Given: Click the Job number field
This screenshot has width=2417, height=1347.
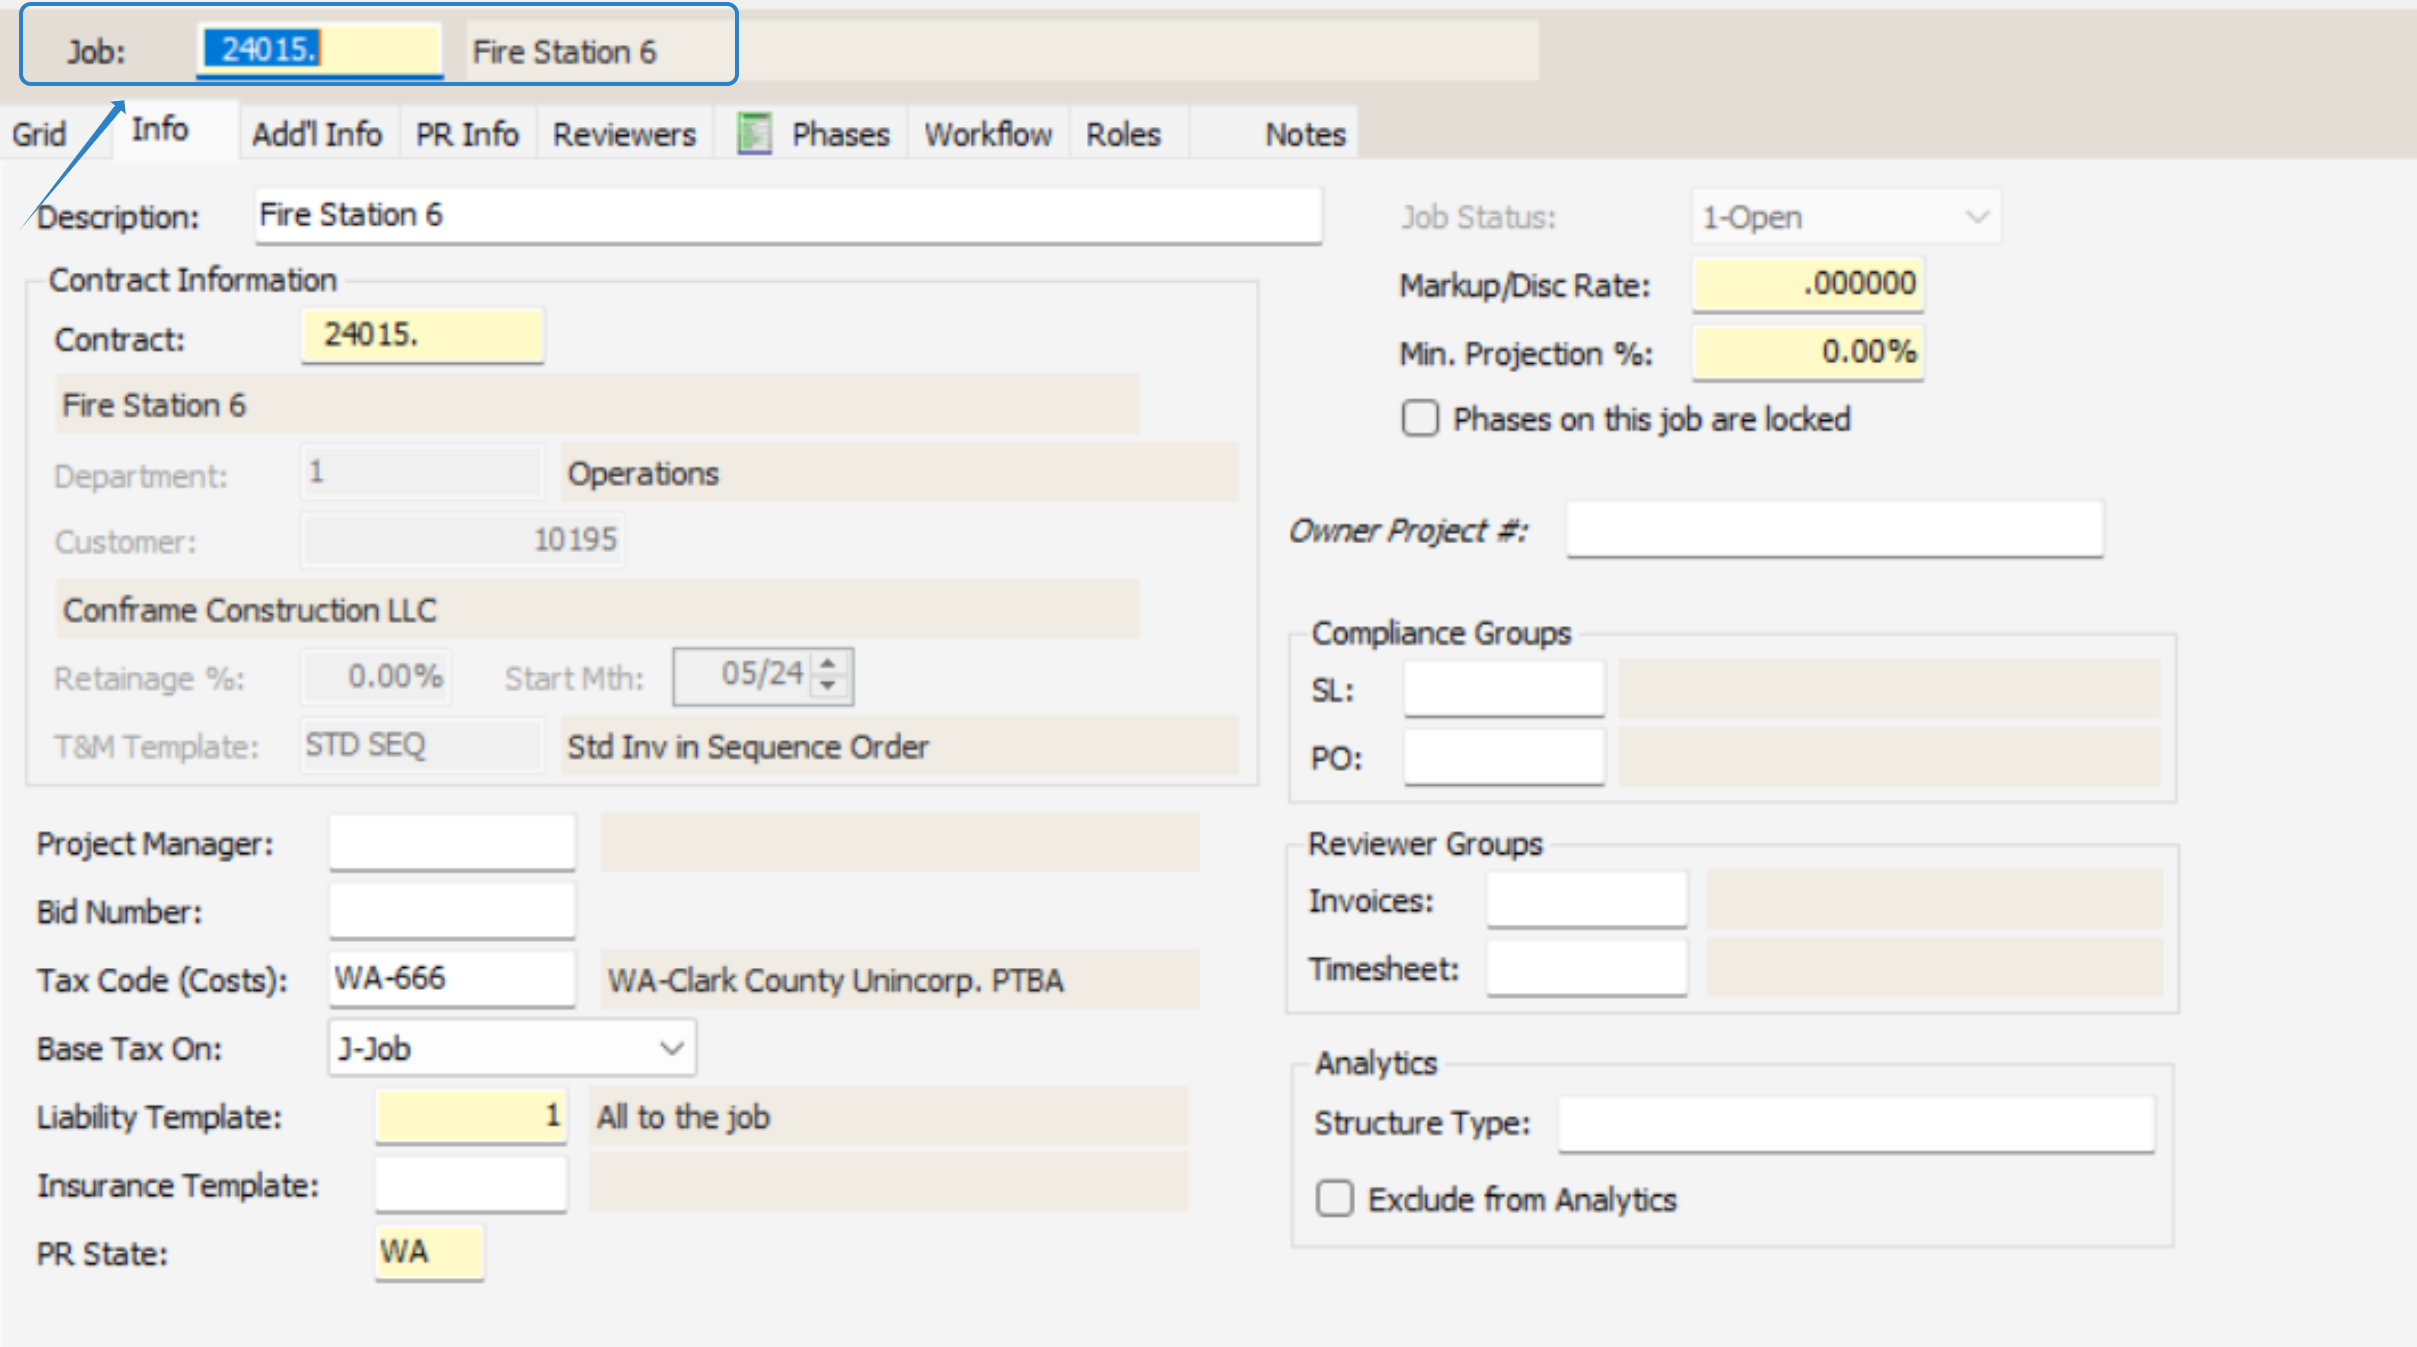Looking at the screenshot, I should pos(320,50).
